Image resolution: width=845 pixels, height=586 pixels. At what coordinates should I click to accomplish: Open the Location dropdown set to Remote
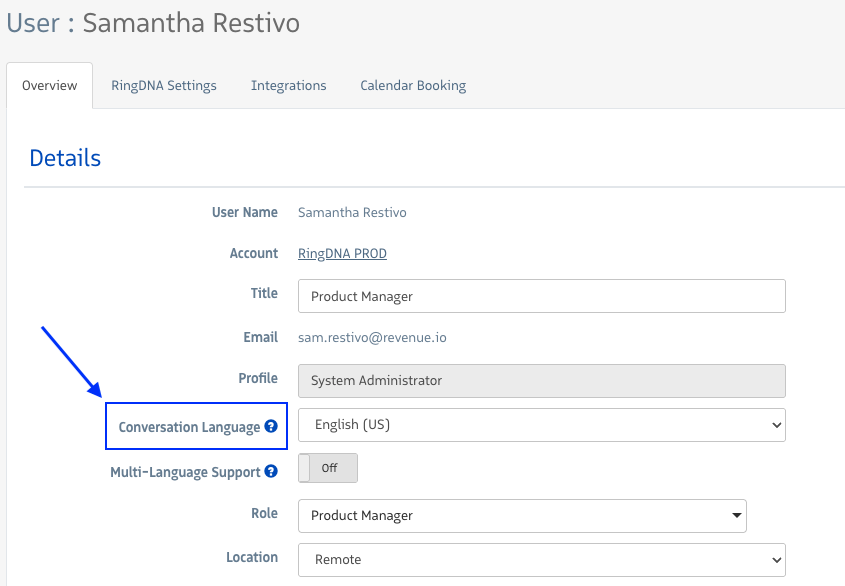pos(541,560)
